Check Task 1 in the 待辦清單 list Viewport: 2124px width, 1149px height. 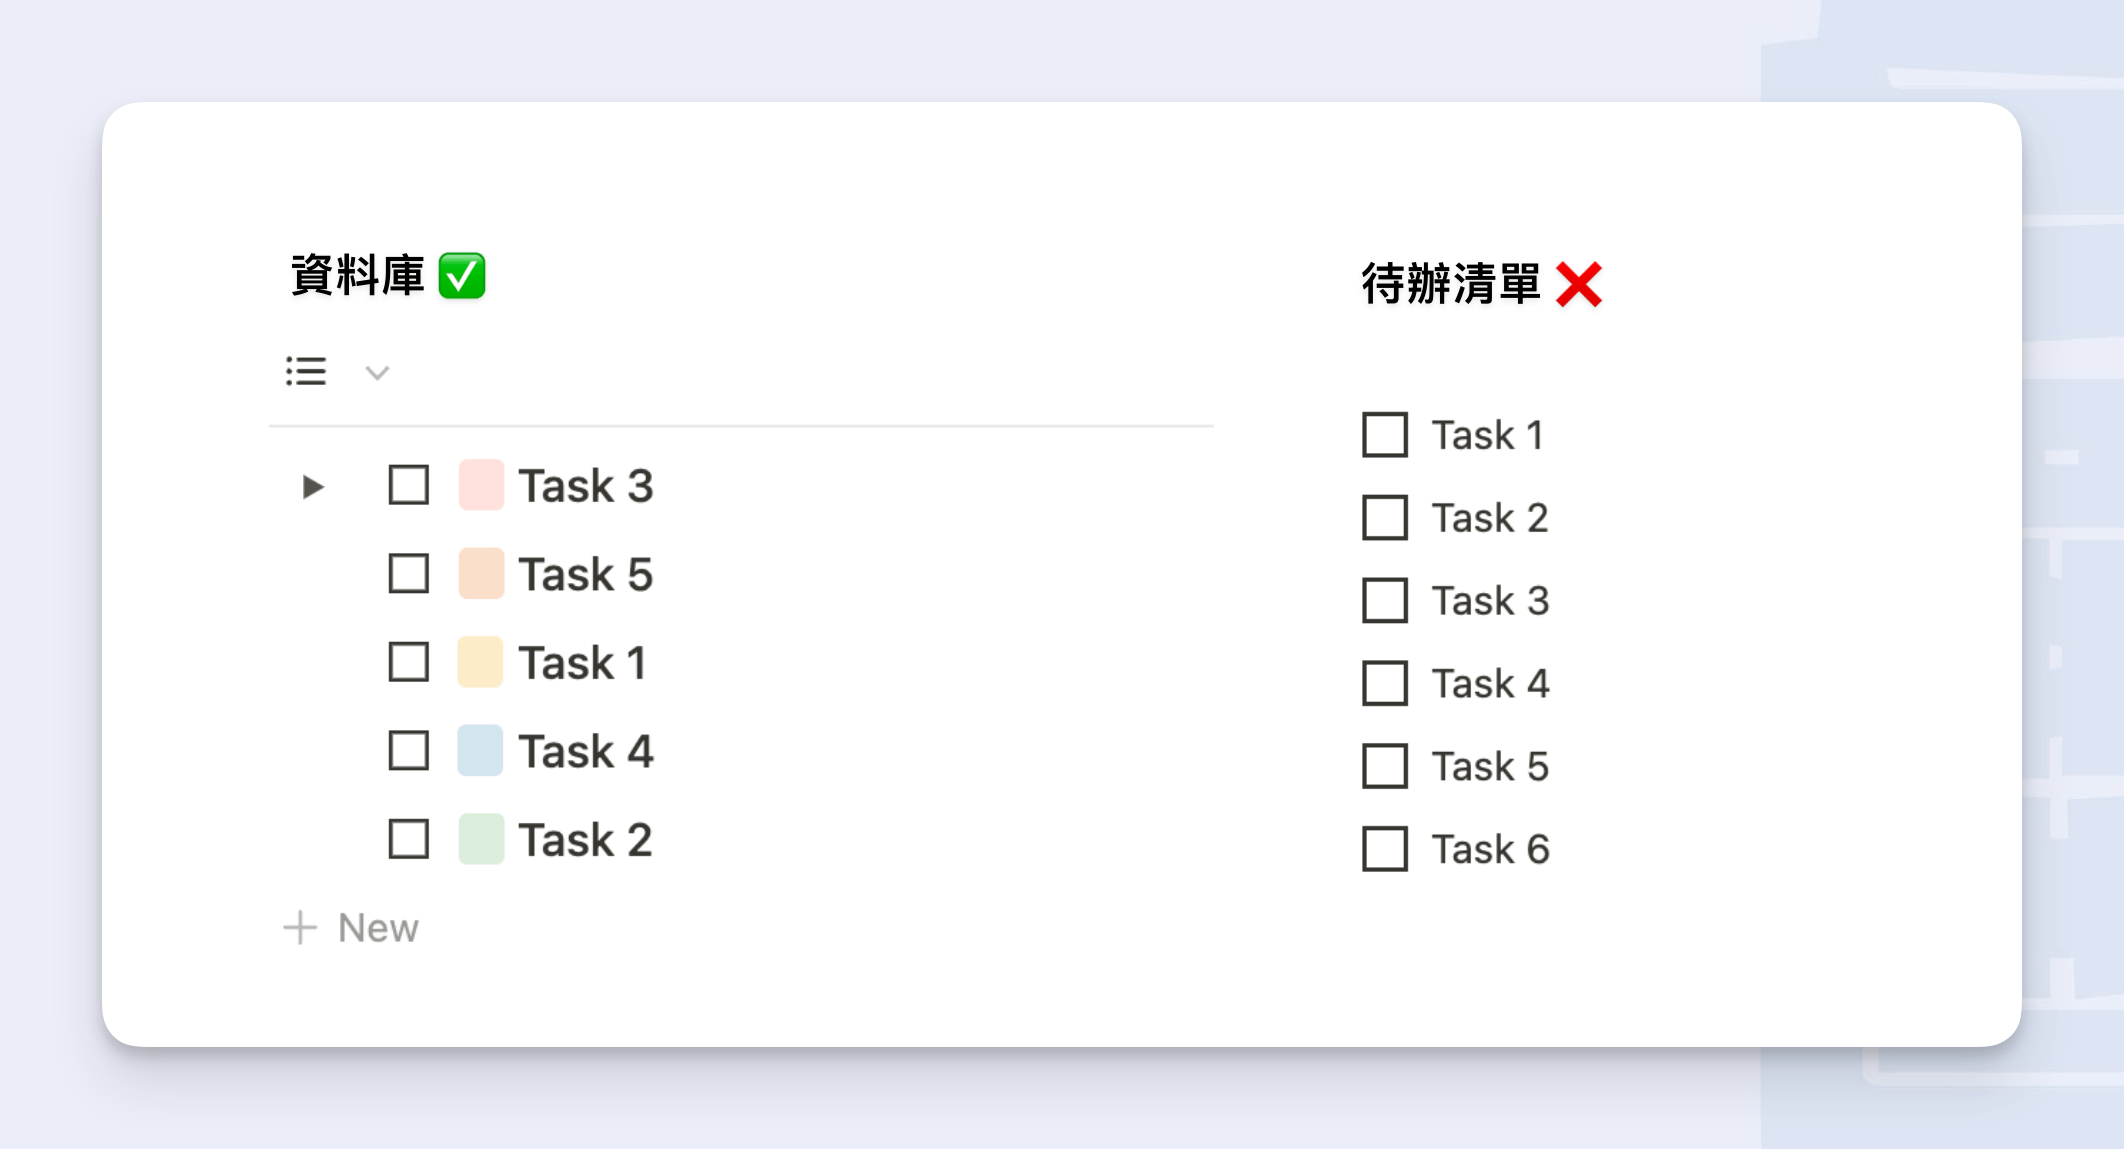pyautogui.click(x=1385, y=435)
